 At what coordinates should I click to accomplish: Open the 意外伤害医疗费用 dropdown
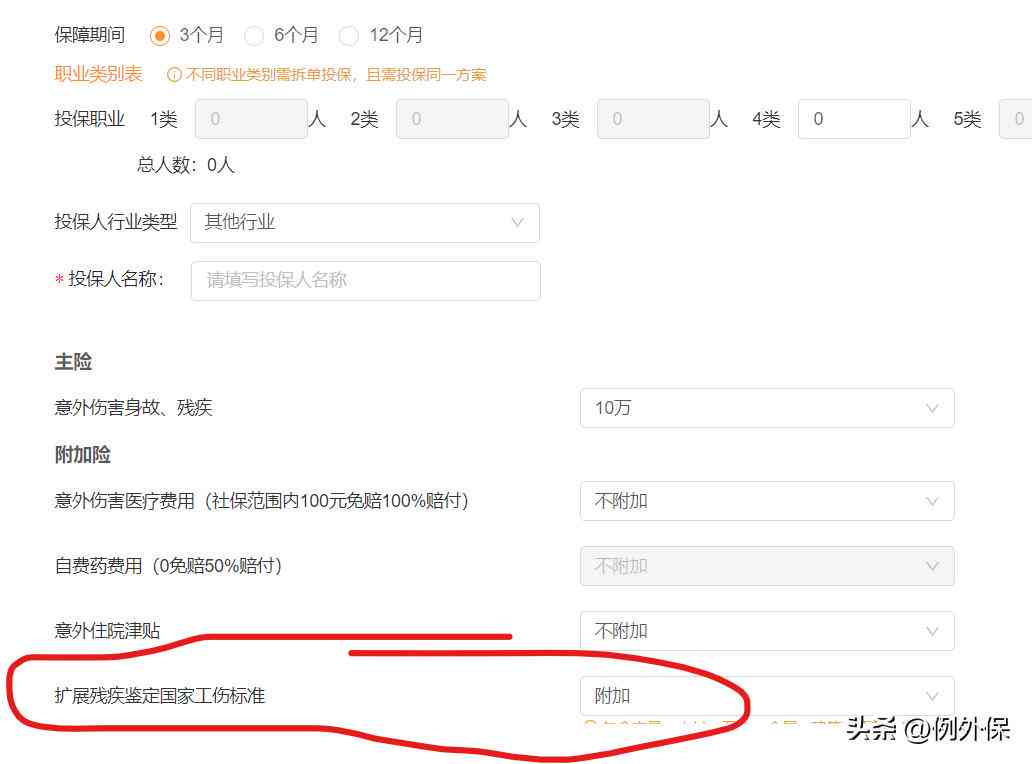[767, 501]
